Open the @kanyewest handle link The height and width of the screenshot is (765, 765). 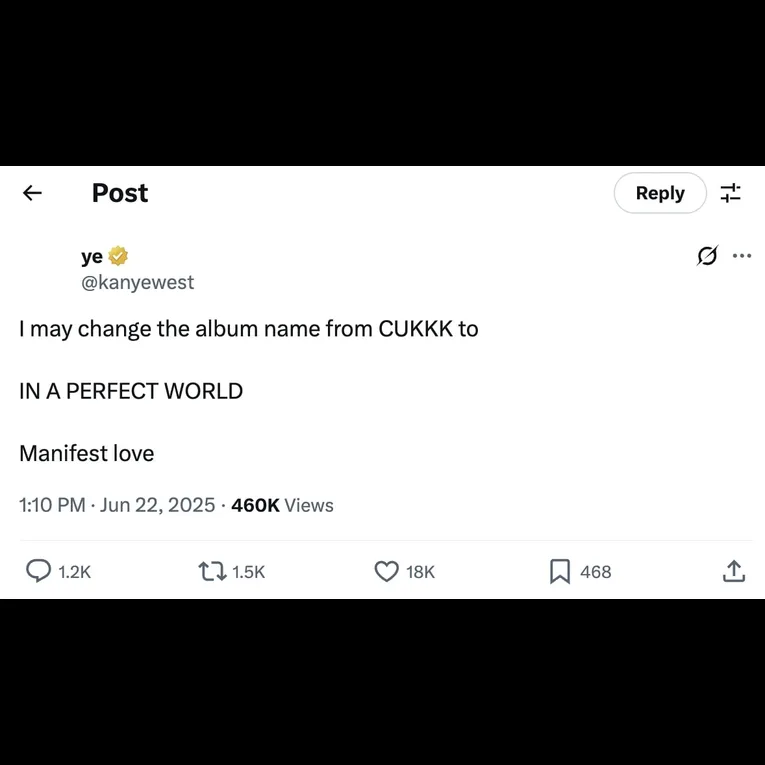[x=137, y=282]
